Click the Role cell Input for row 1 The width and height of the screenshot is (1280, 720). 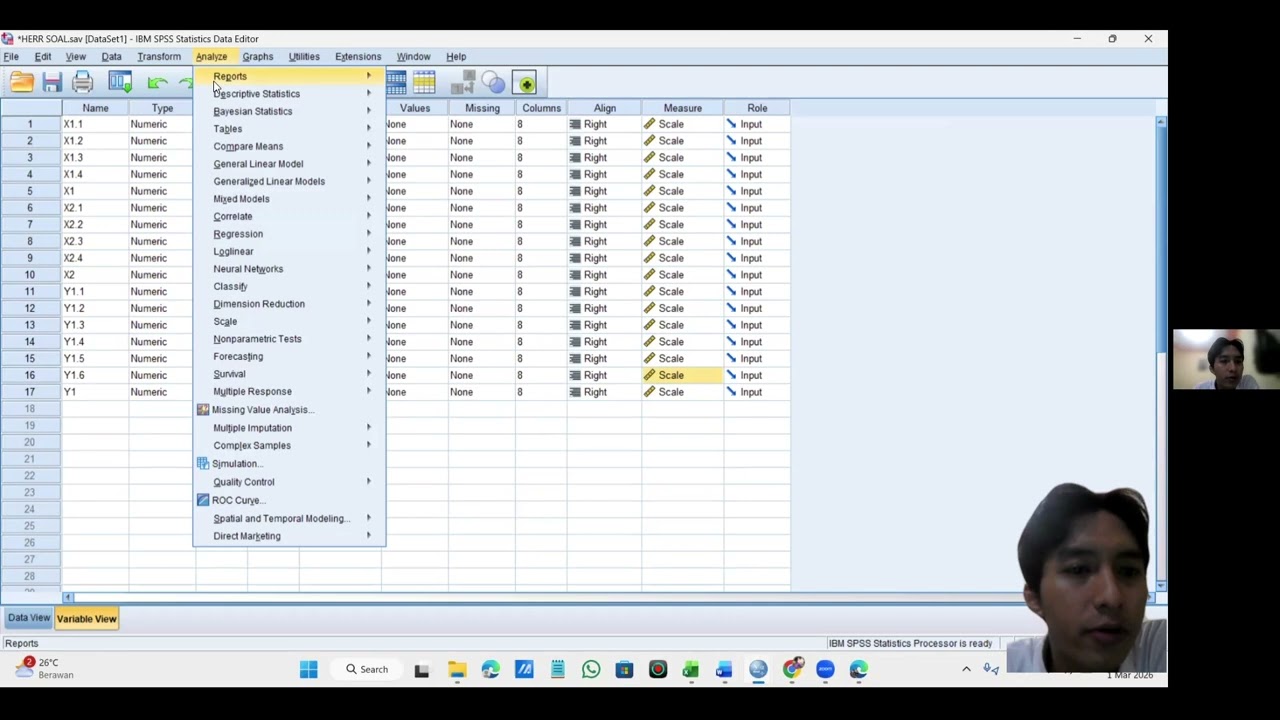pyautogui.click(x=757, y=124)
